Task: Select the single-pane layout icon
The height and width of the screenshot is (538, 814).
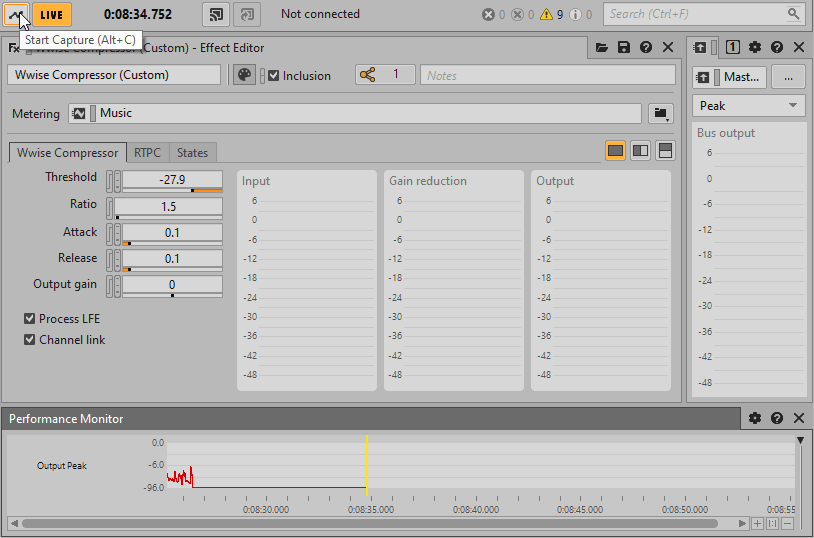Action: (x=616, y=150)
